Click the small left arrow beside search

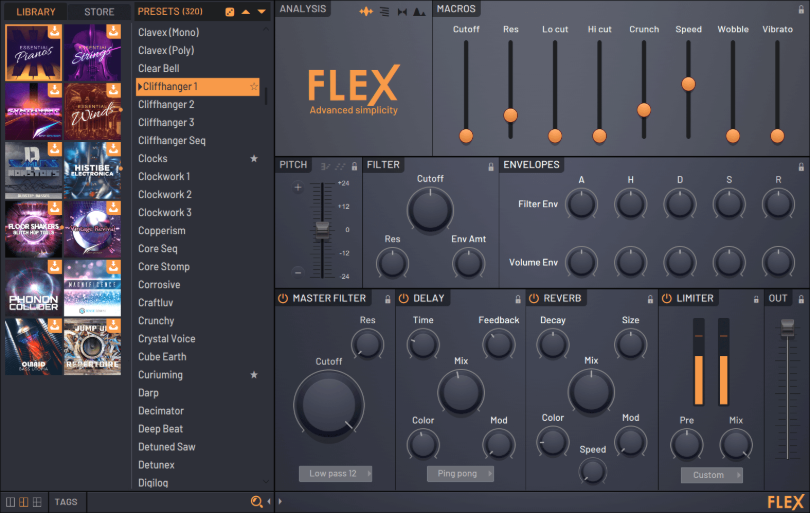click(269, 501)
